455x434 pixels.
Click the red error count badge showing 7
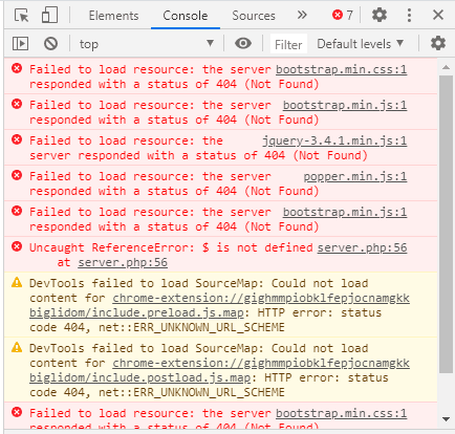pyautogui.click(x=342, y=15)
